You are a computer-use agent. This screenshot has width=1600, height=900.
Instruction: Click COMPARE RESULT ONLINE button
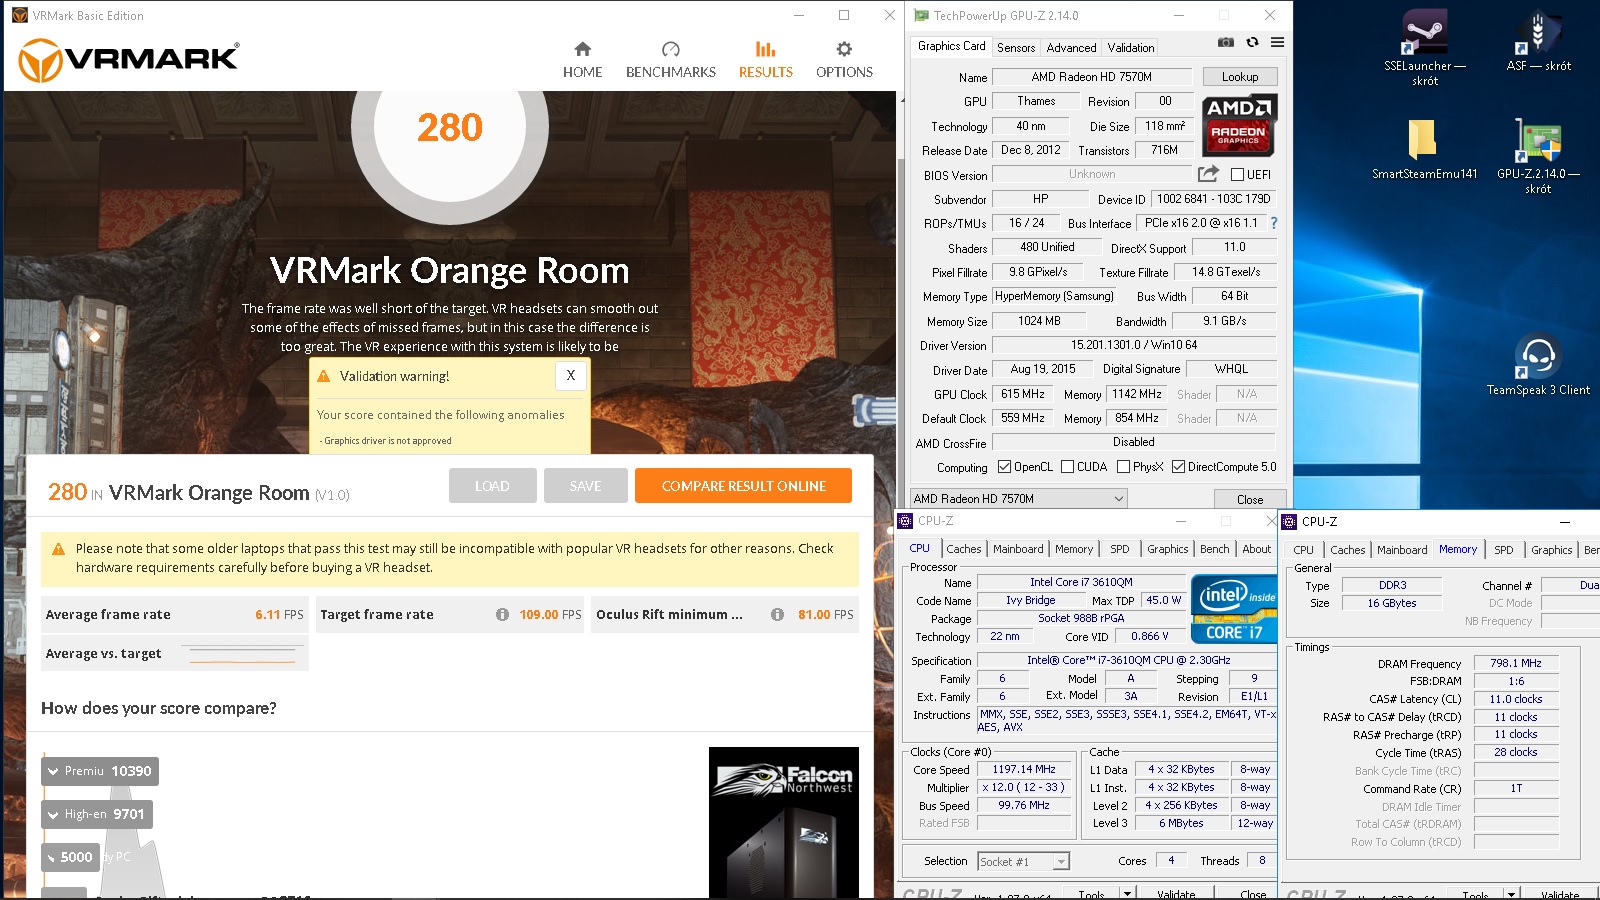click(x=743, y=486)
